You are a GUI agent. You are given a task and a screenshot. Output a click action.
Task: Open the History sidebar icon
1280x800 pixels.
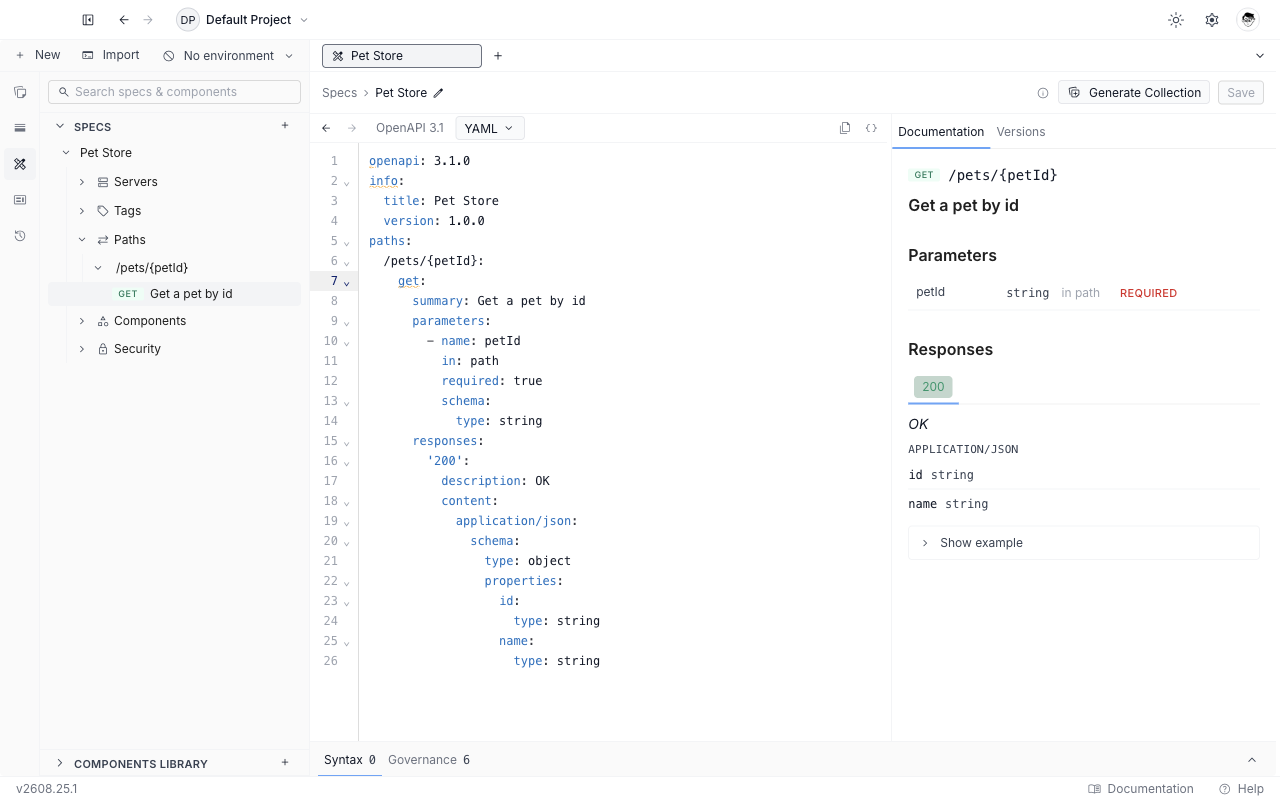click(20, 236)
